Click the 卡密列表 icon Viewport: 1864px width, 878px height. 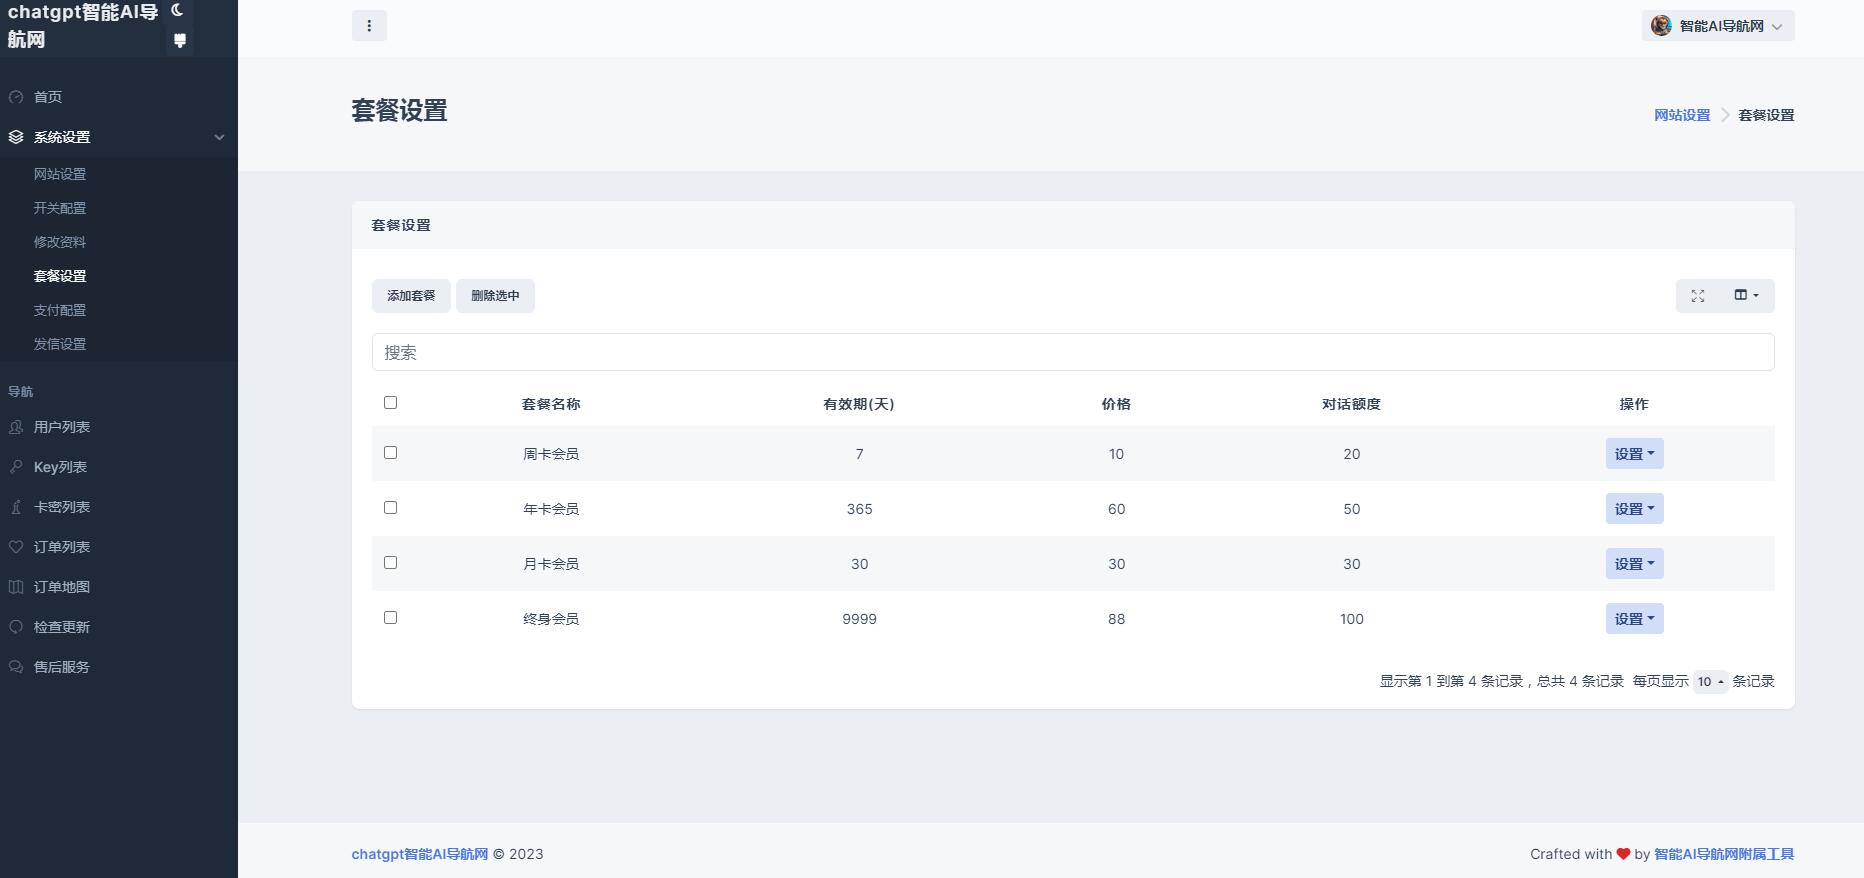coord(16,507)
